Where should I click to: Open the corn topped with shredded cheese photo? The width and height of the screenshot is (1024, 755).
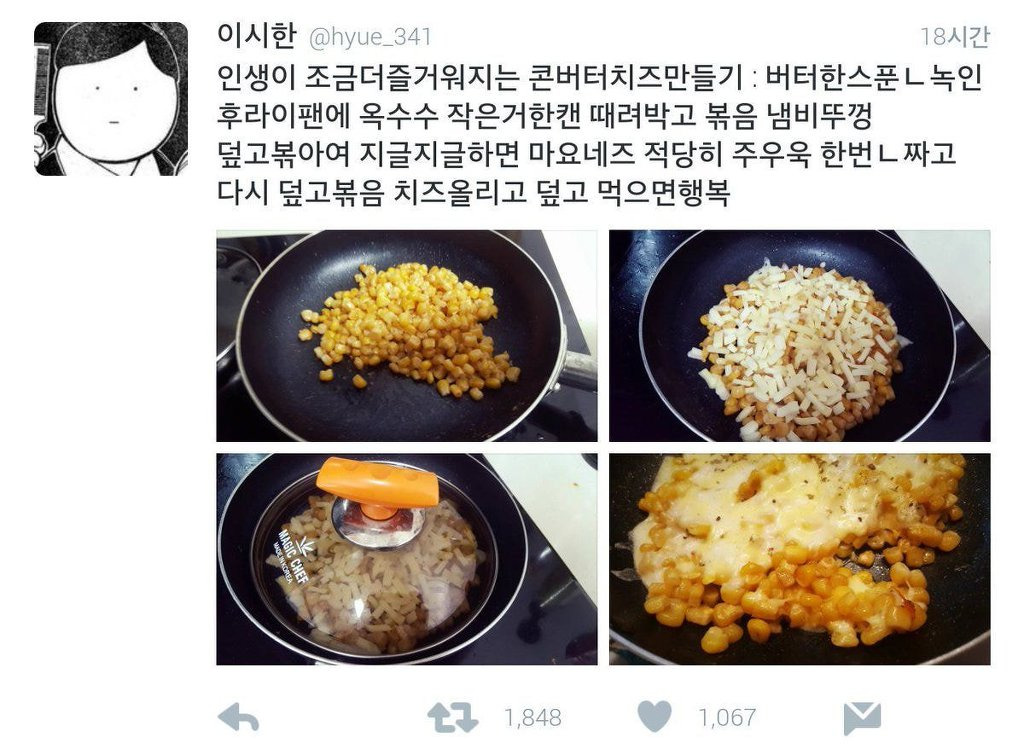click(x=799, y=336)
